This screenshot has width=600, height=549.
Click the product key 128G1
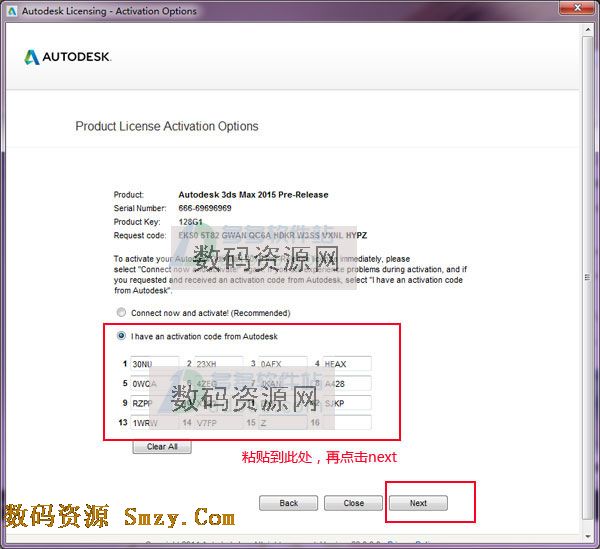pyautogui.click(x=190, y=222)
